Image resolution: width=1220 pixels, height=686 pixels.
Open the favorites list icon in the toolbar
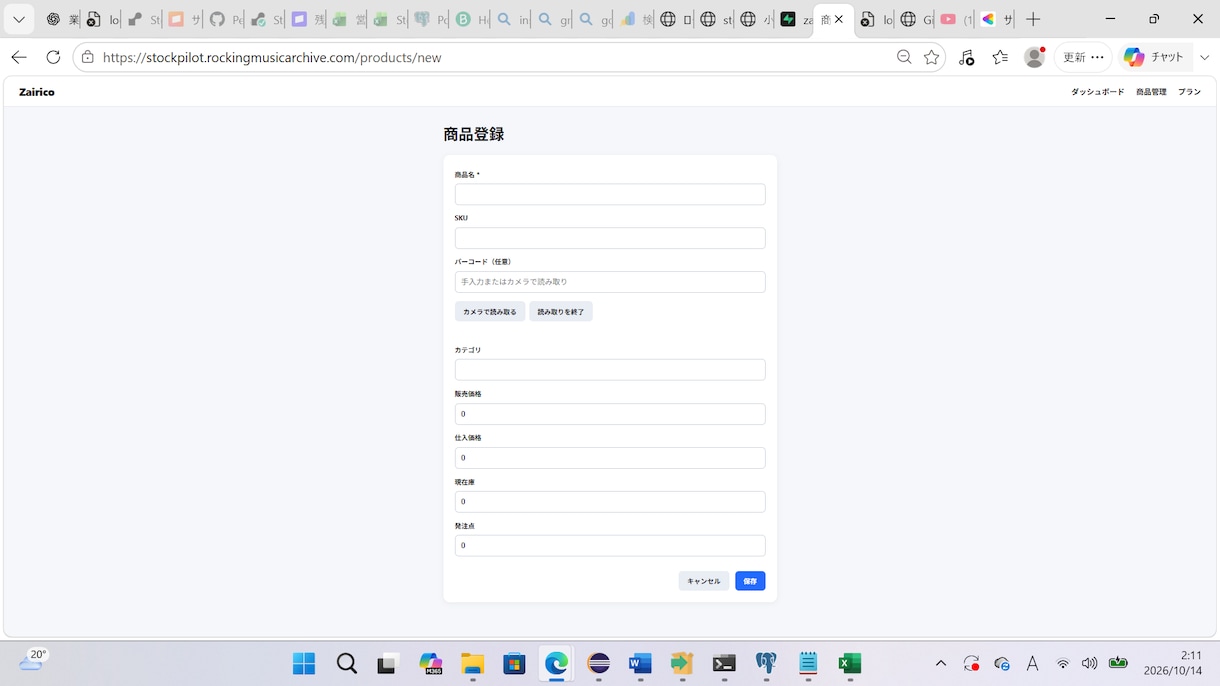[x=1000, y=57]
